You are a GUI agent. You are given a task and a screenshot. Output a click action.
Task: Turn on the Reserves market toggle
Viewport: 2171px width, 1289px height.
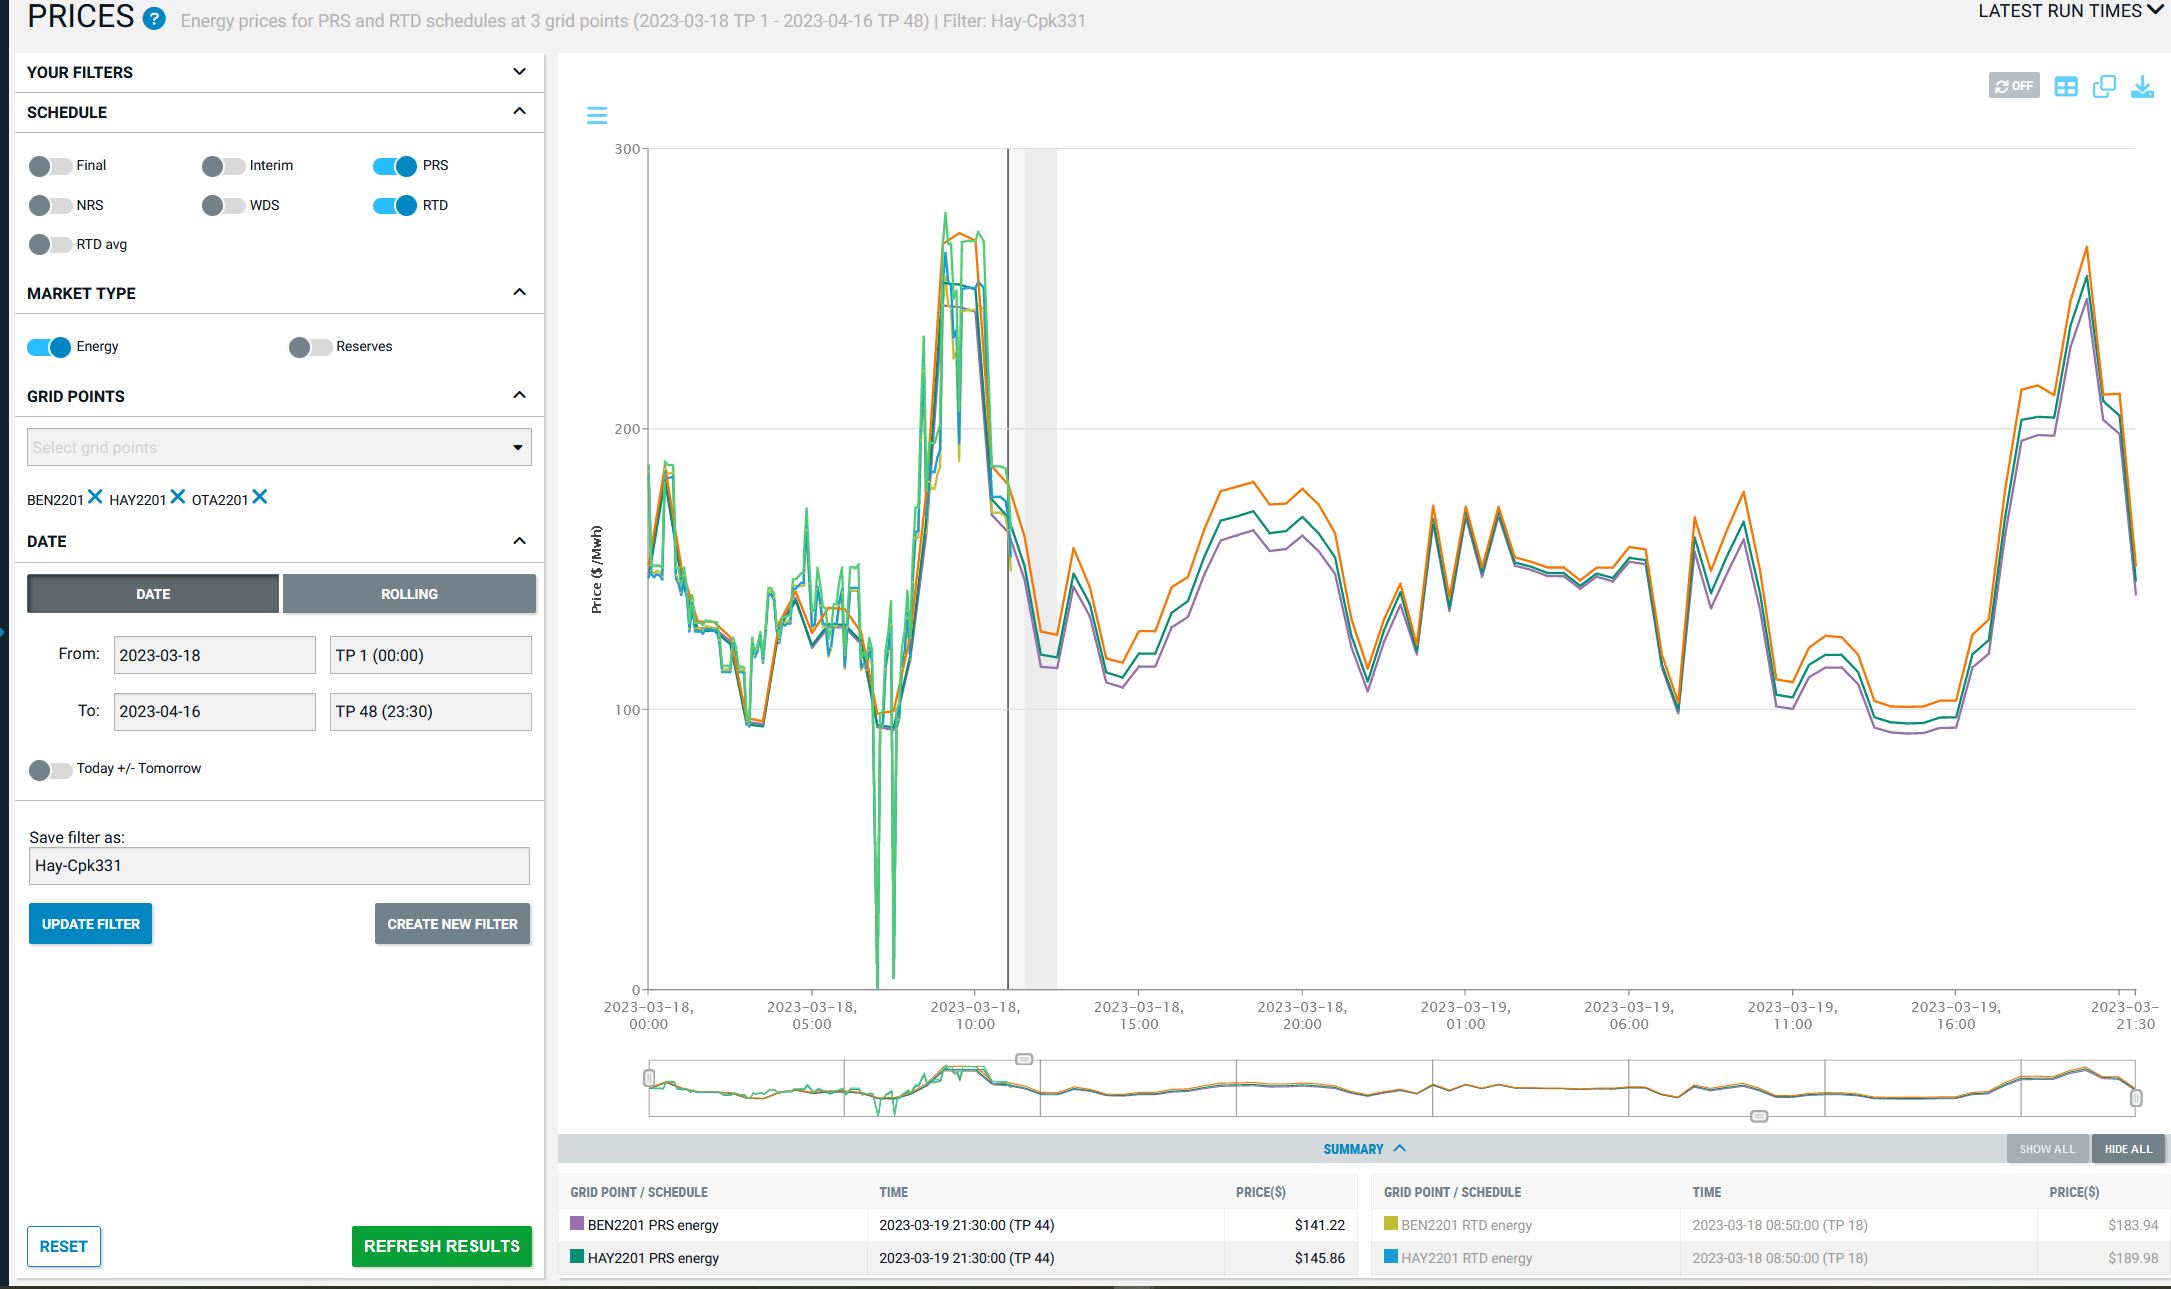point(310,347)
